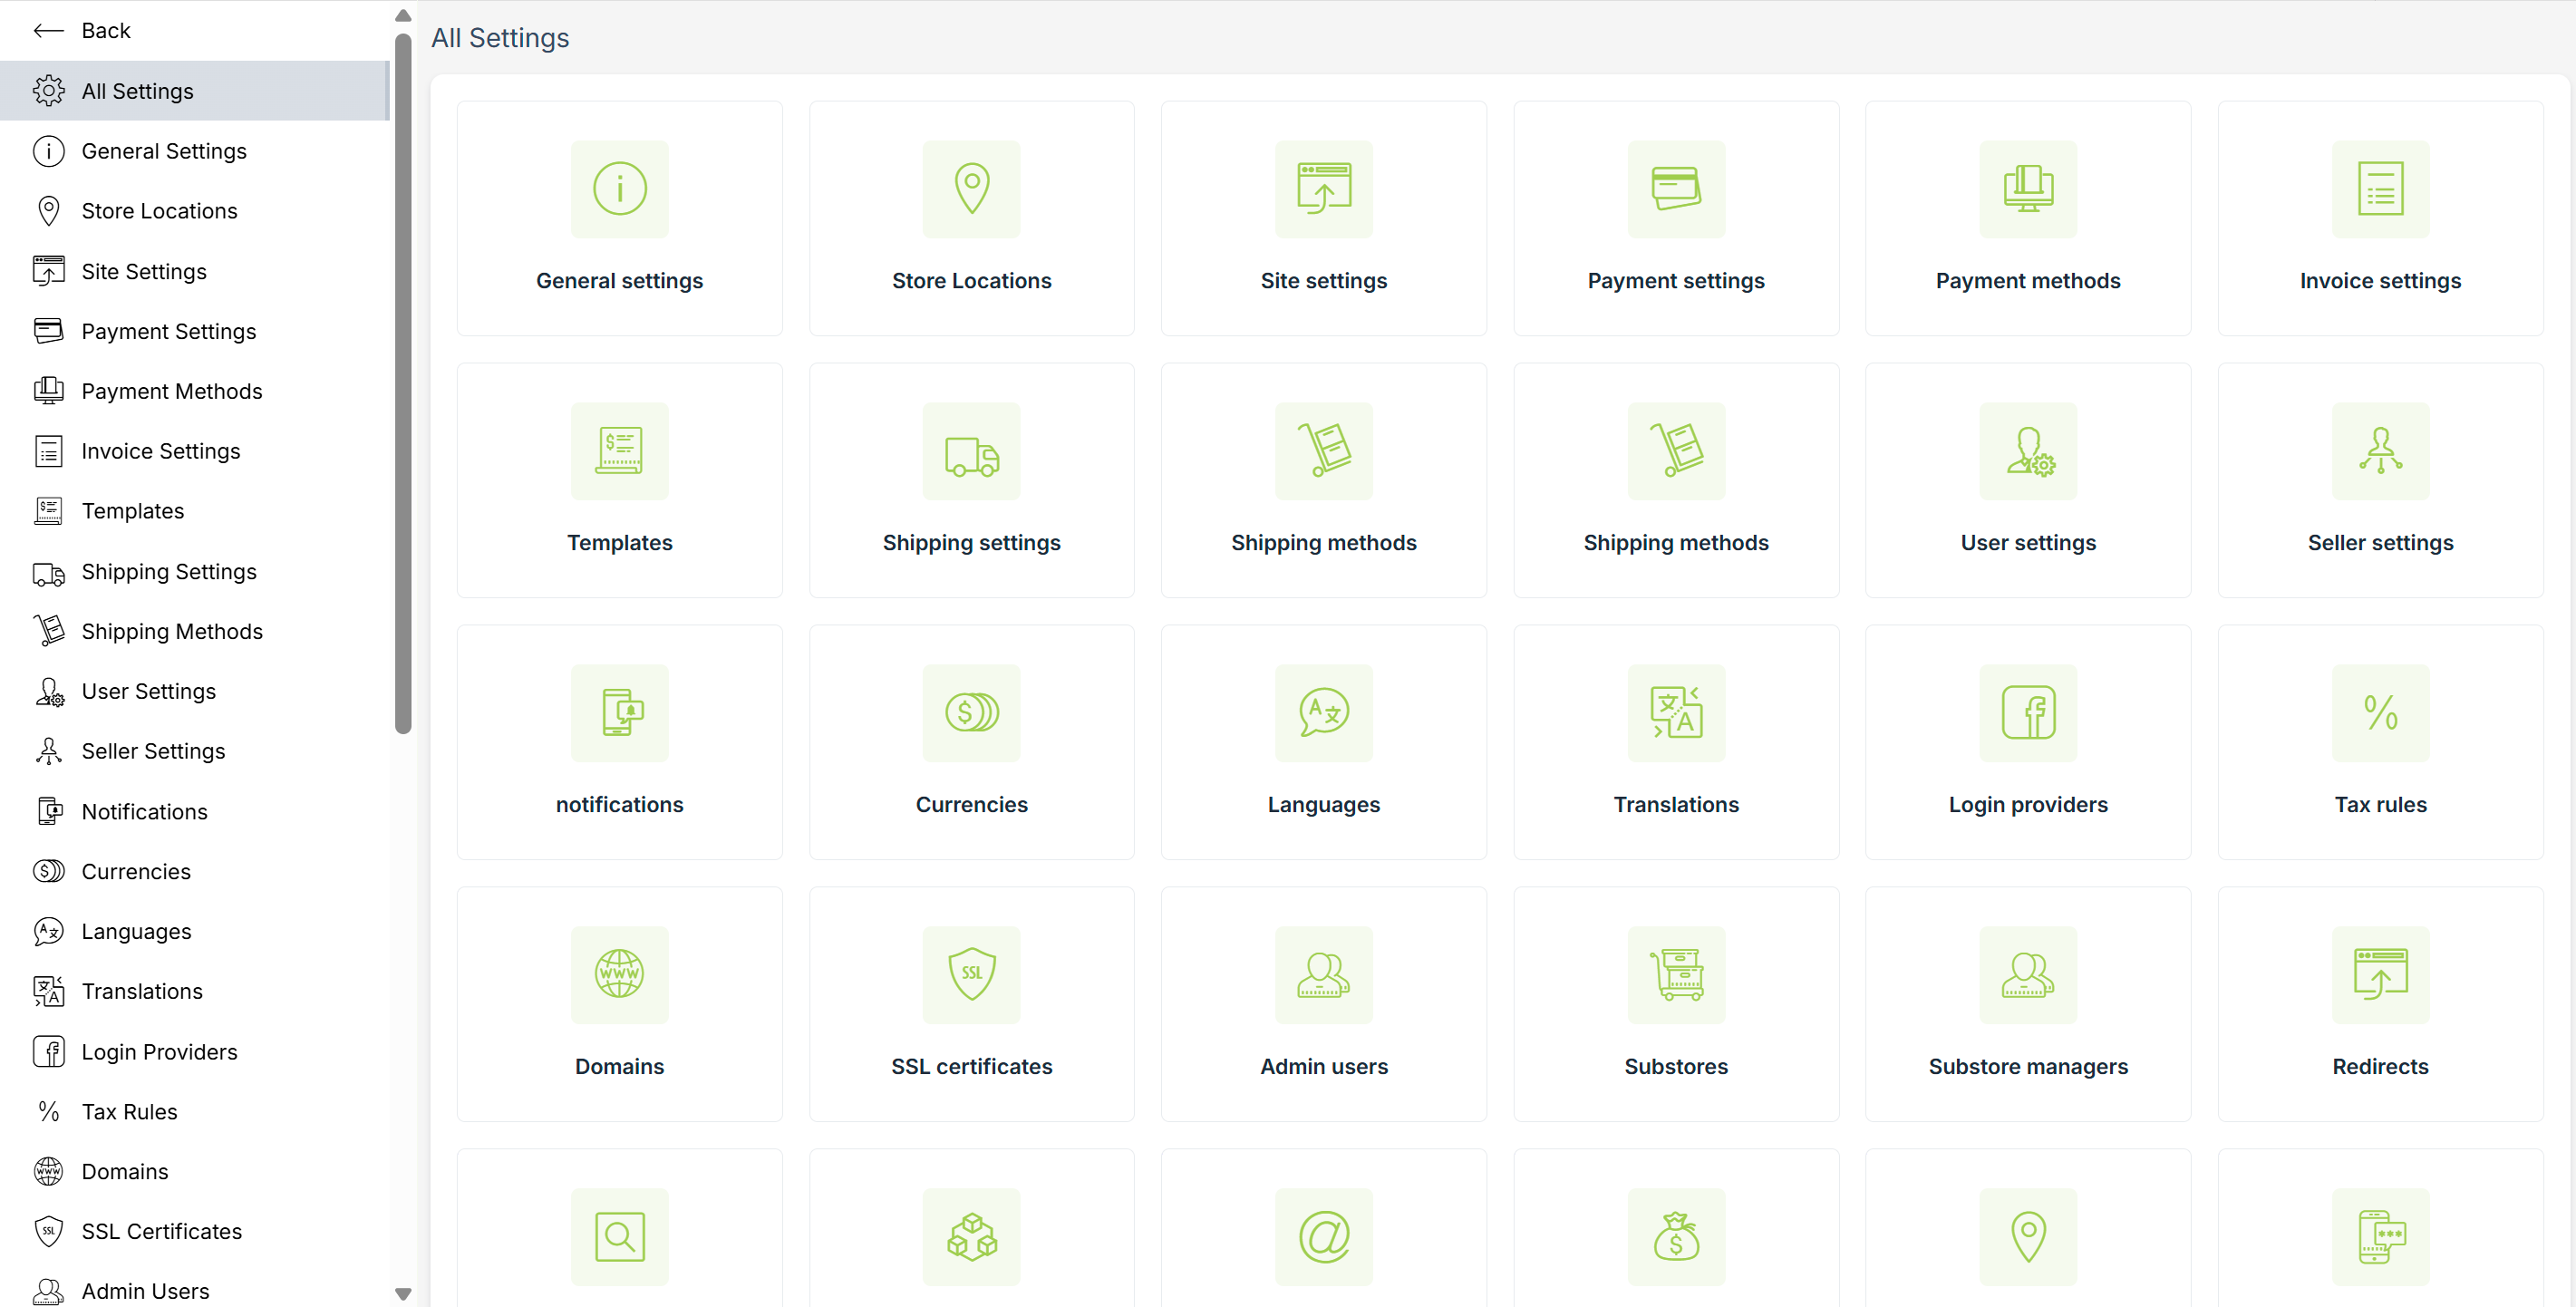Open the Shipping settings truck icon
This screenshot has width=2576, height=1307.
971,451
